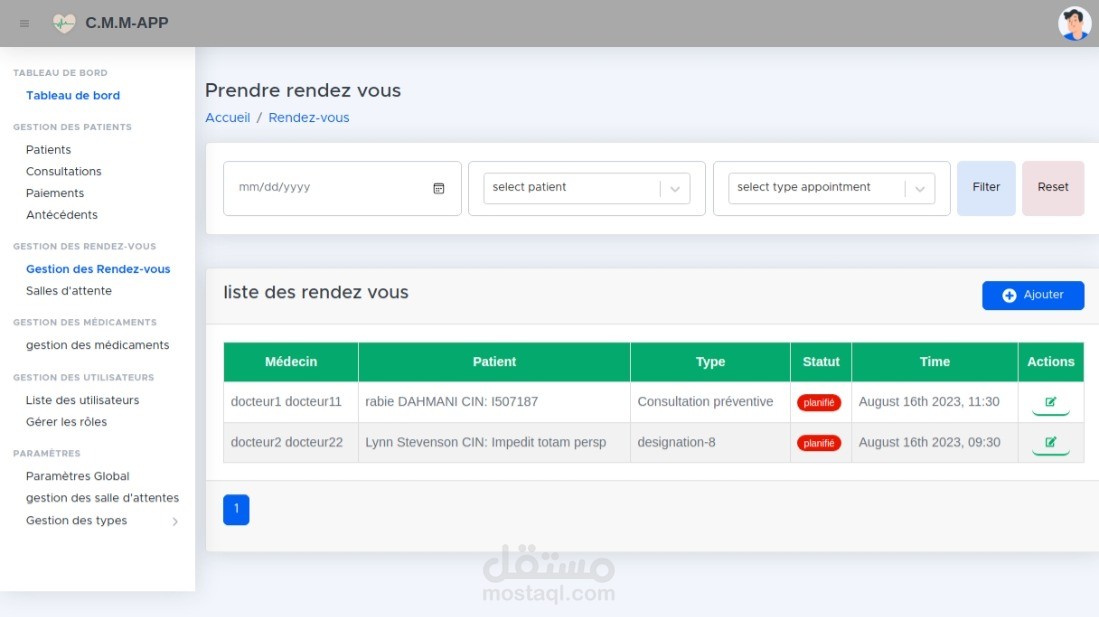Open Paramètres Global sidebar item

78,476
